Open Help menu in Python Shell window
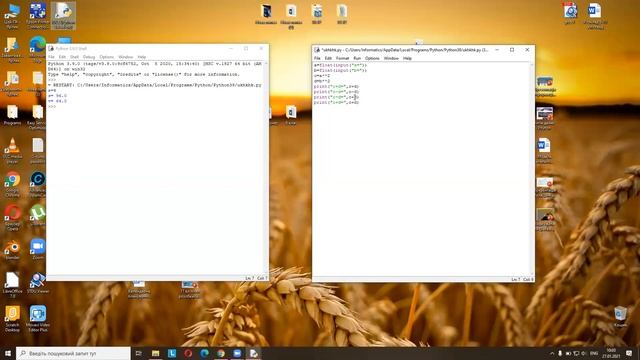 pyautogui.click(x=142, y=57)
